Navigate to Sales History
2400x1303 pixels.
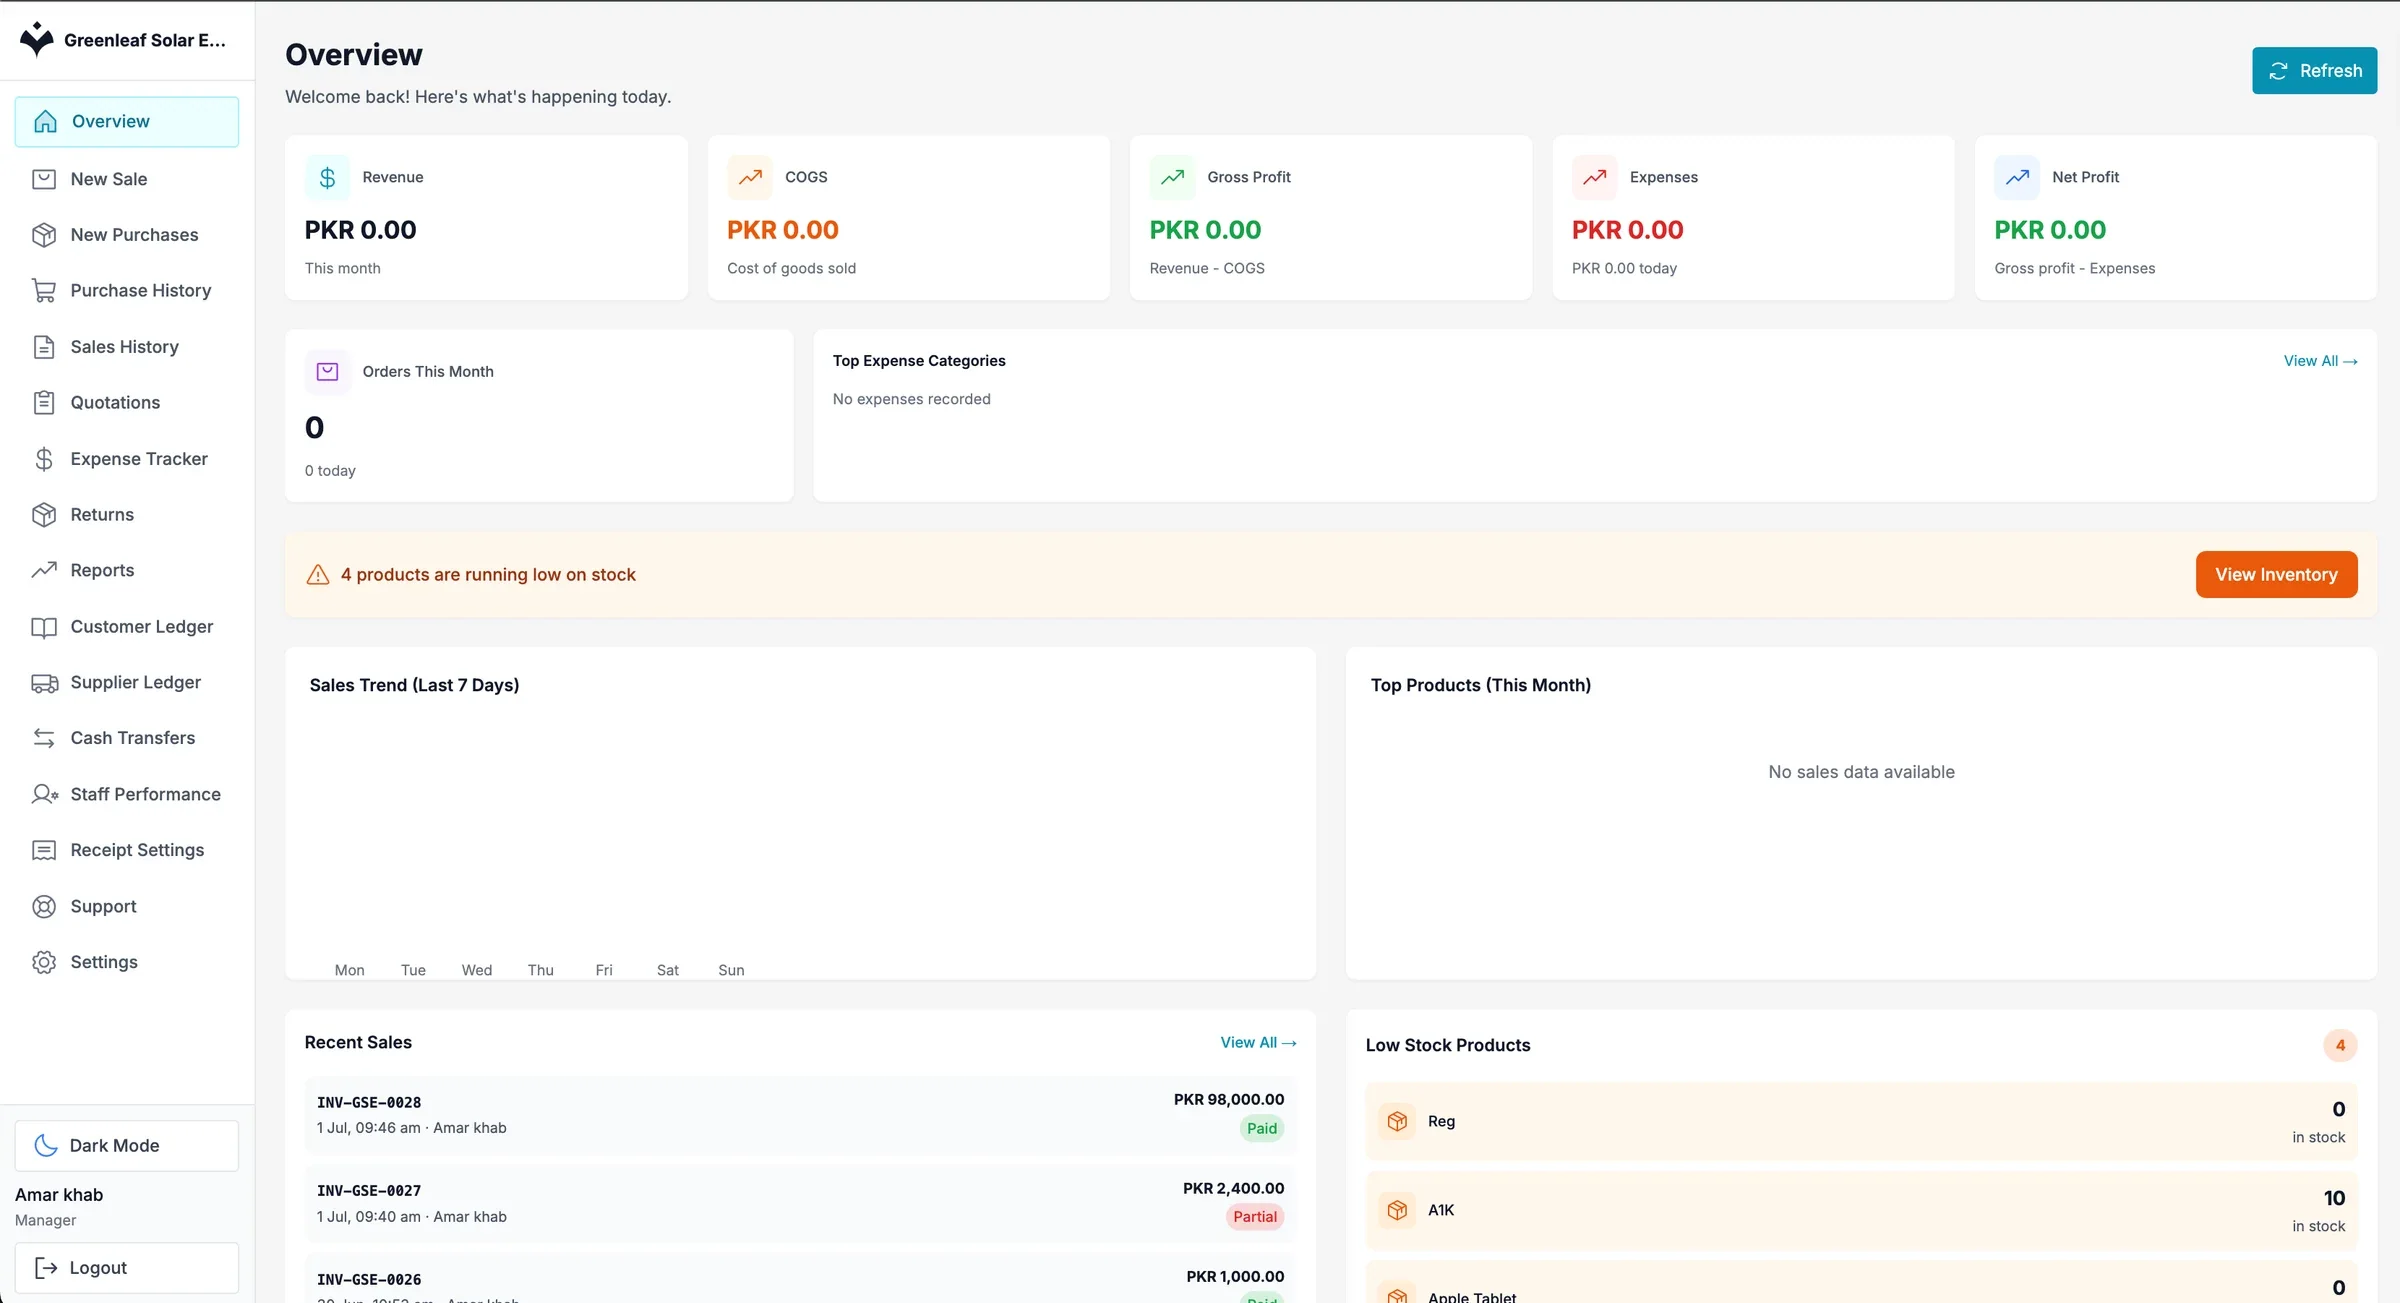127,347
